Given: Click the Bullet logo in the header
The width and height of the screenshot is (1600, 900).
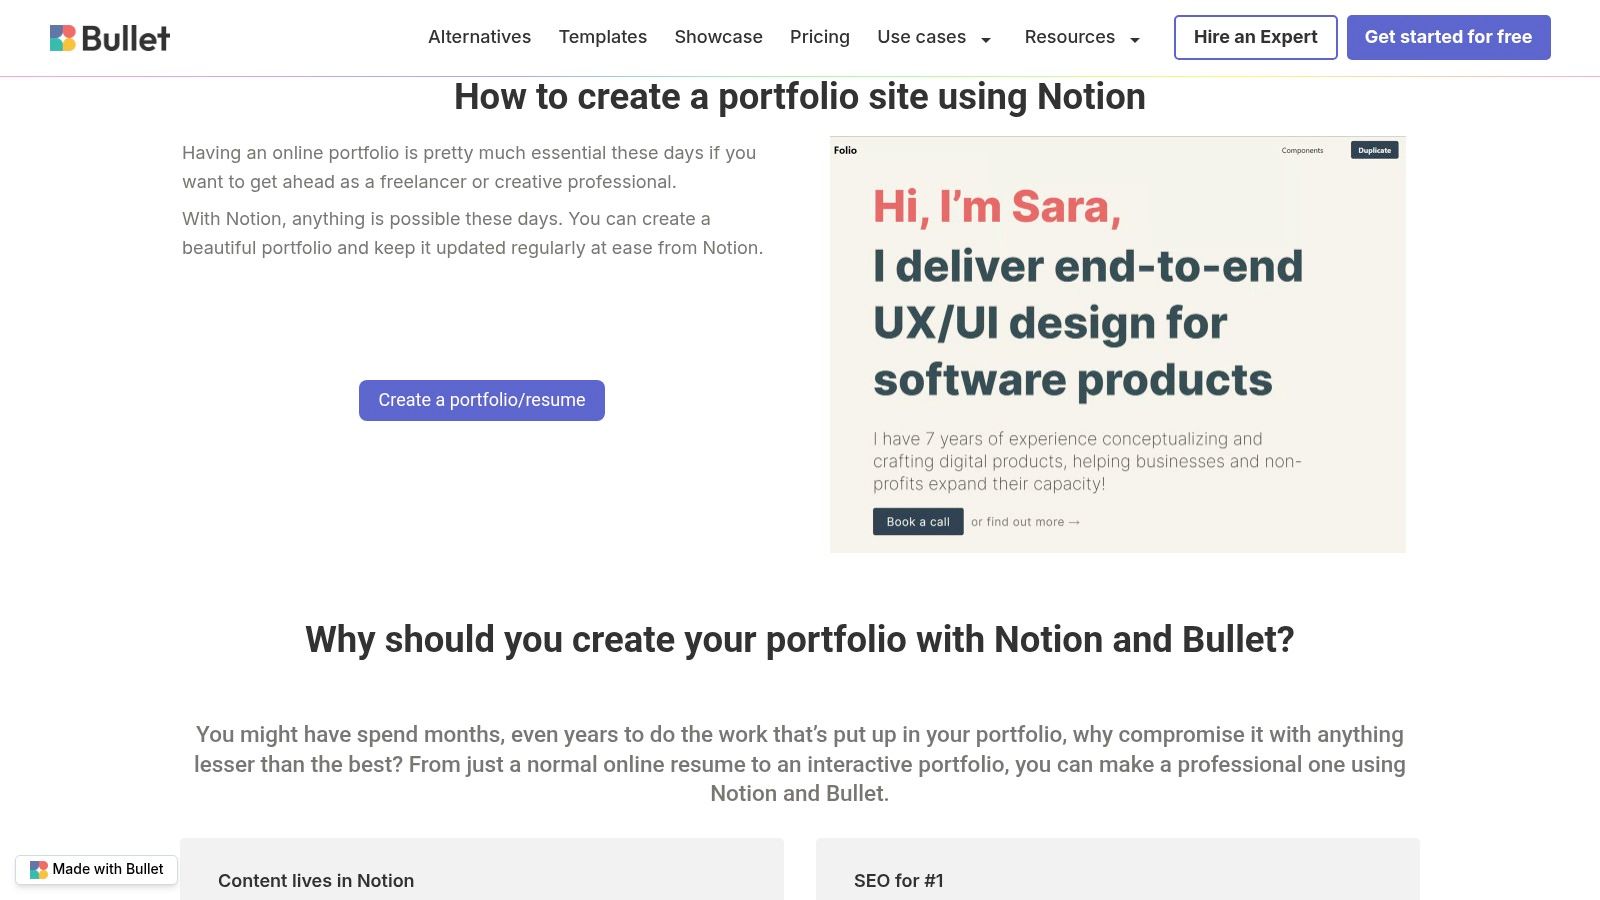Looking at the screenshot, I should pyautogui.click(x=110, y=38).
